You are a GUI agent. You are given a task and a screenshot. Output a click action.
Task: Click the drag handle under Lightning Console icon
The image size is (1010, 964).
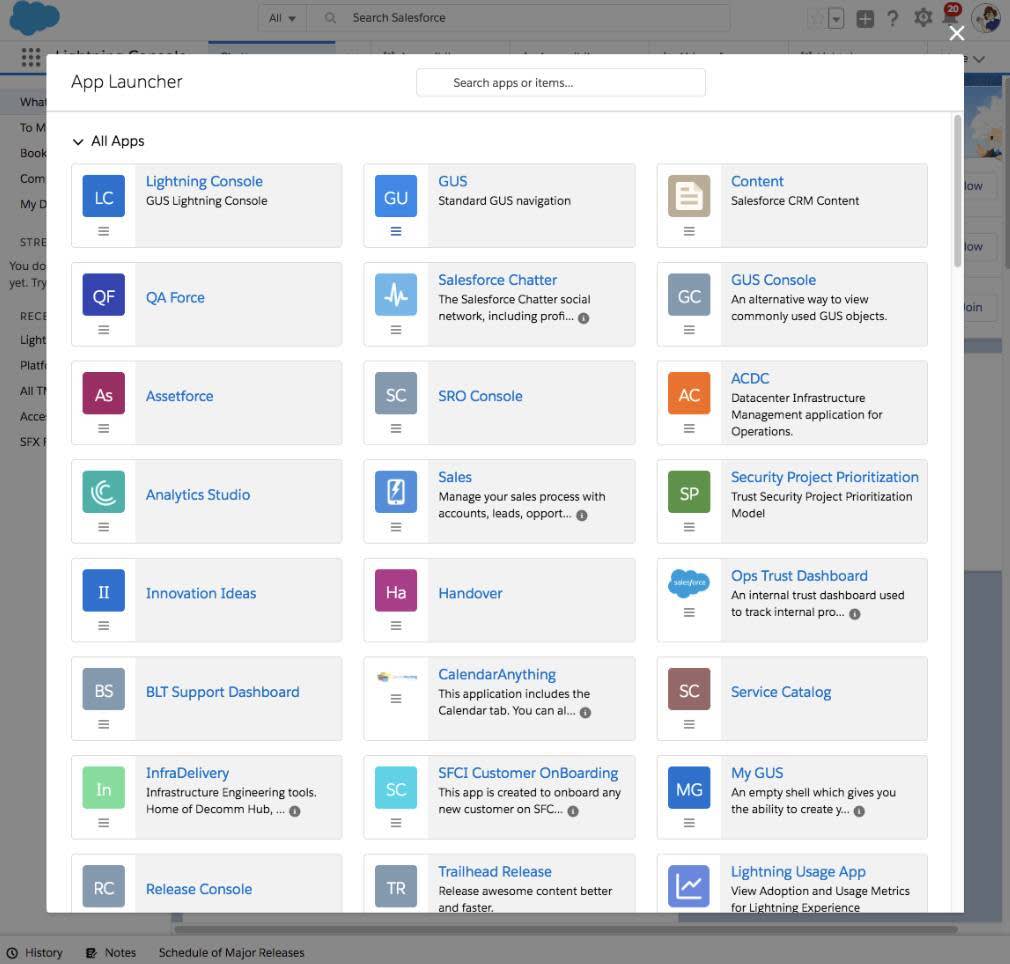(x=103, y=231)
